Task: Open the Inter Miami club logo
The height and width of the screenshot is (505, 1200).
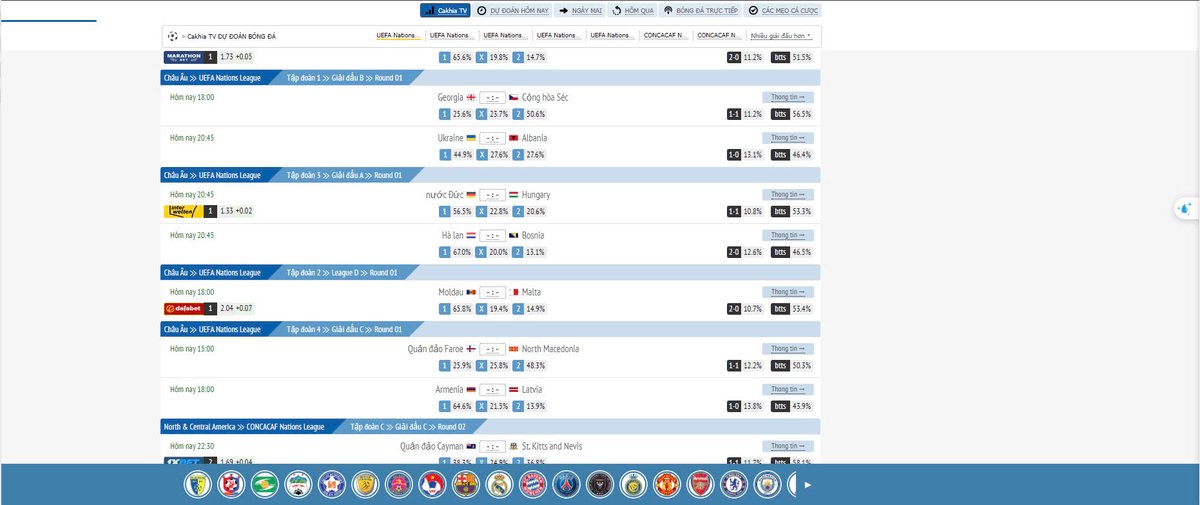Action: 599,485
